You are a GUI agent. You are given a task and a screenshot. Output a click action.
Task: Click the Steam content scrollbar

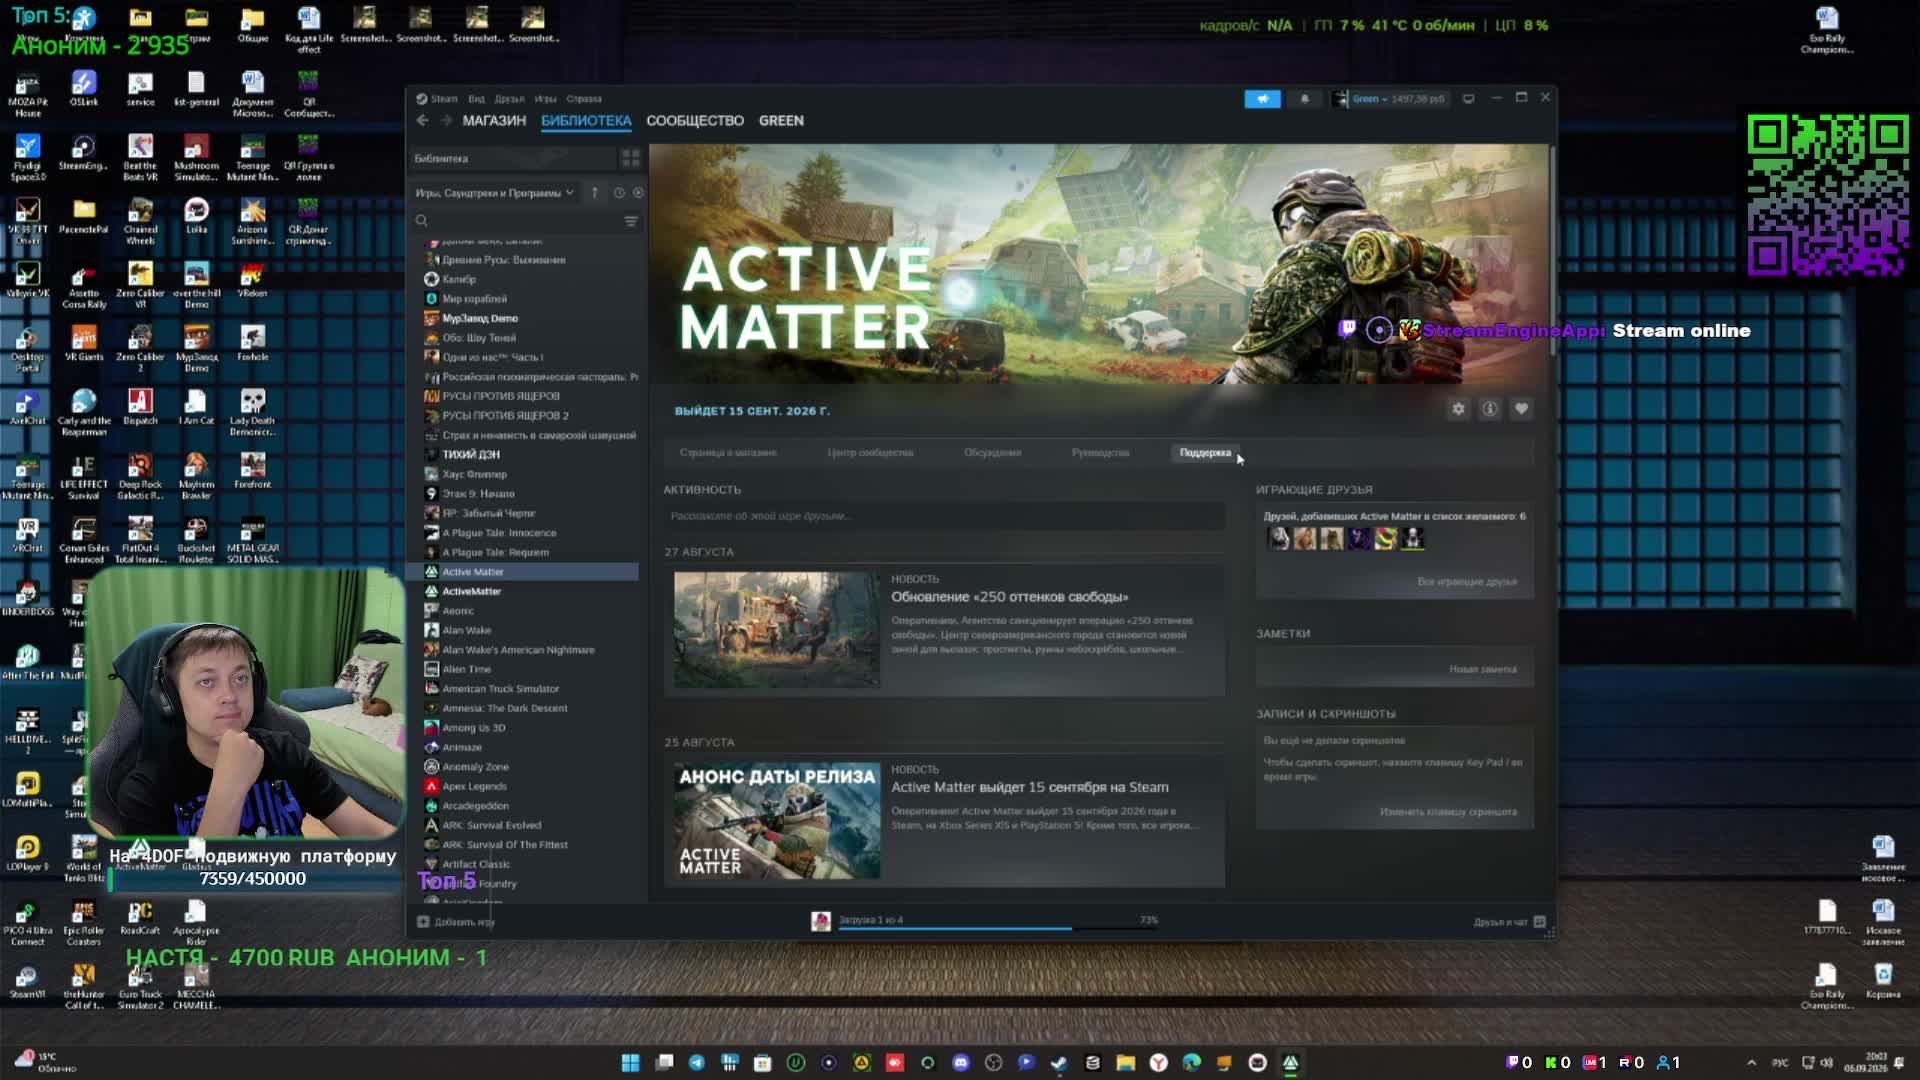click(1552, 250)
